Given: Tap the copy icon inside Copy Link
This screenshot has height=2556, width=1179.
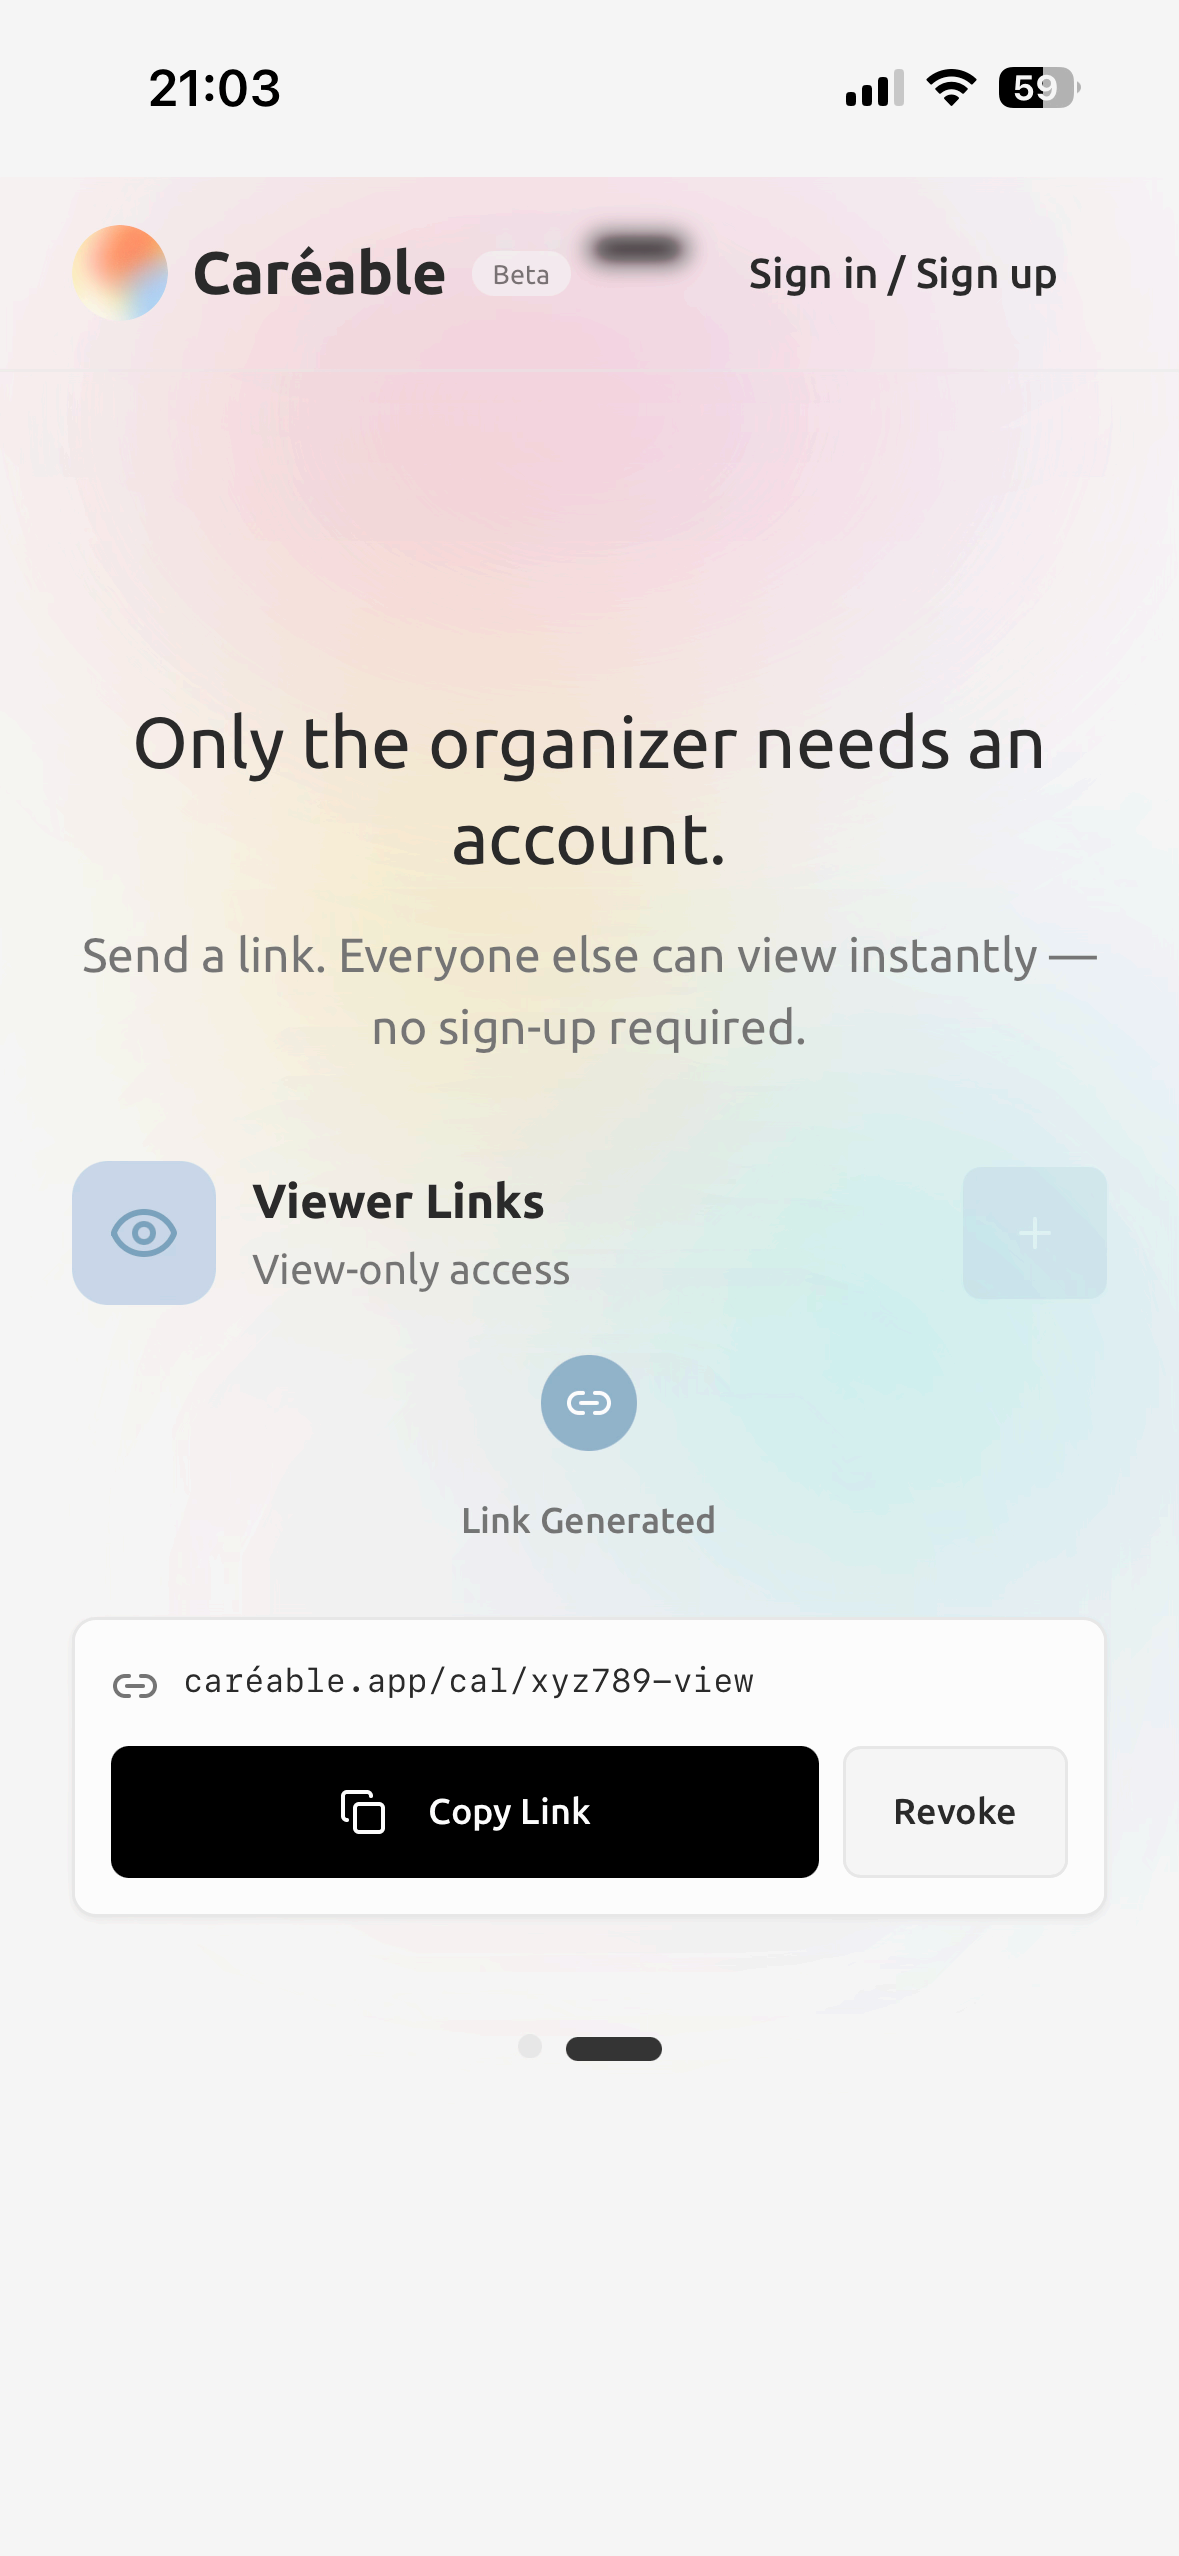Looking at the screenshot, I should click(363, 1812).
